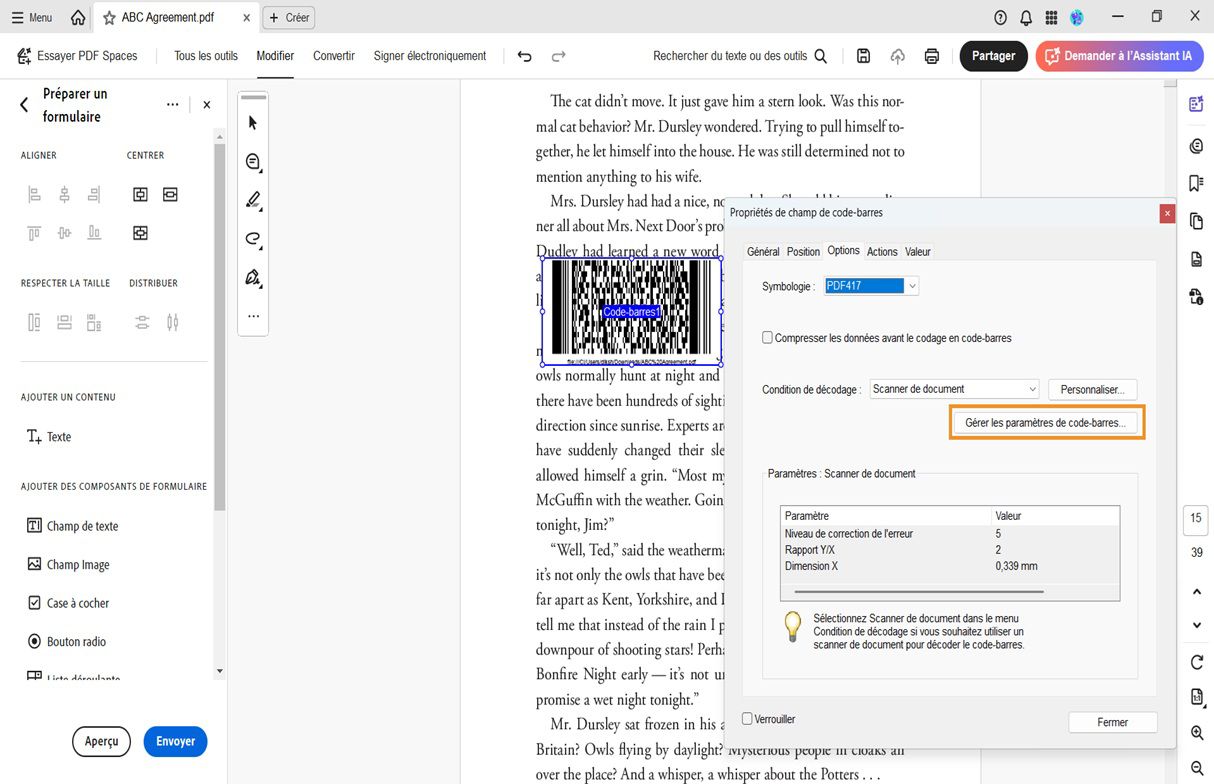Center the field vertically on the page

click(x=140, y=194)
